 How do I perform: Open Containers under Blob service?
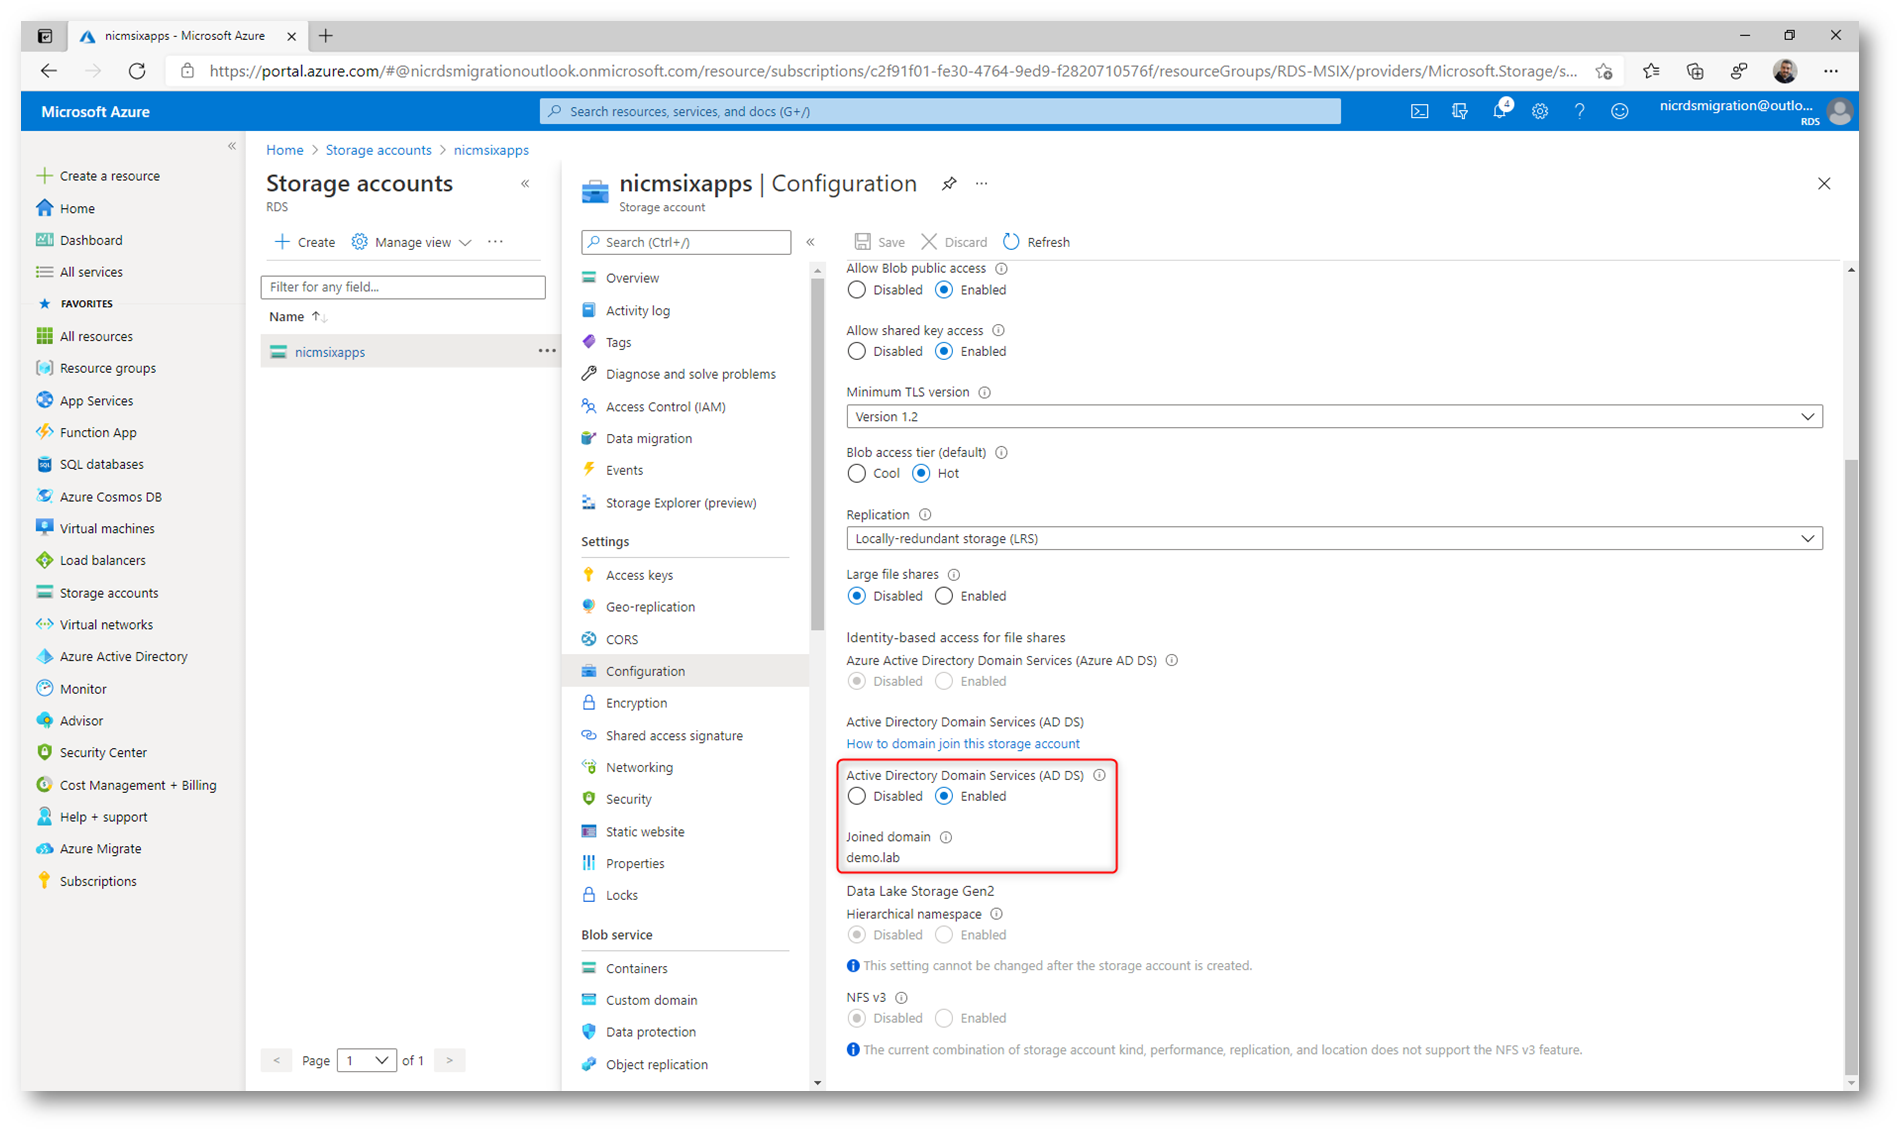(636, 968)
